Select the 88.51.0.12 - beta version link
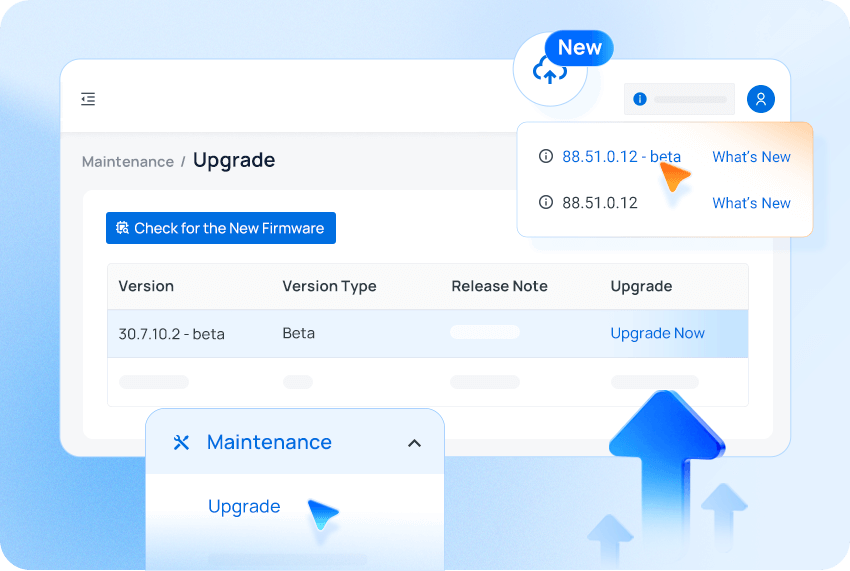850x571 pixels. 621,157
